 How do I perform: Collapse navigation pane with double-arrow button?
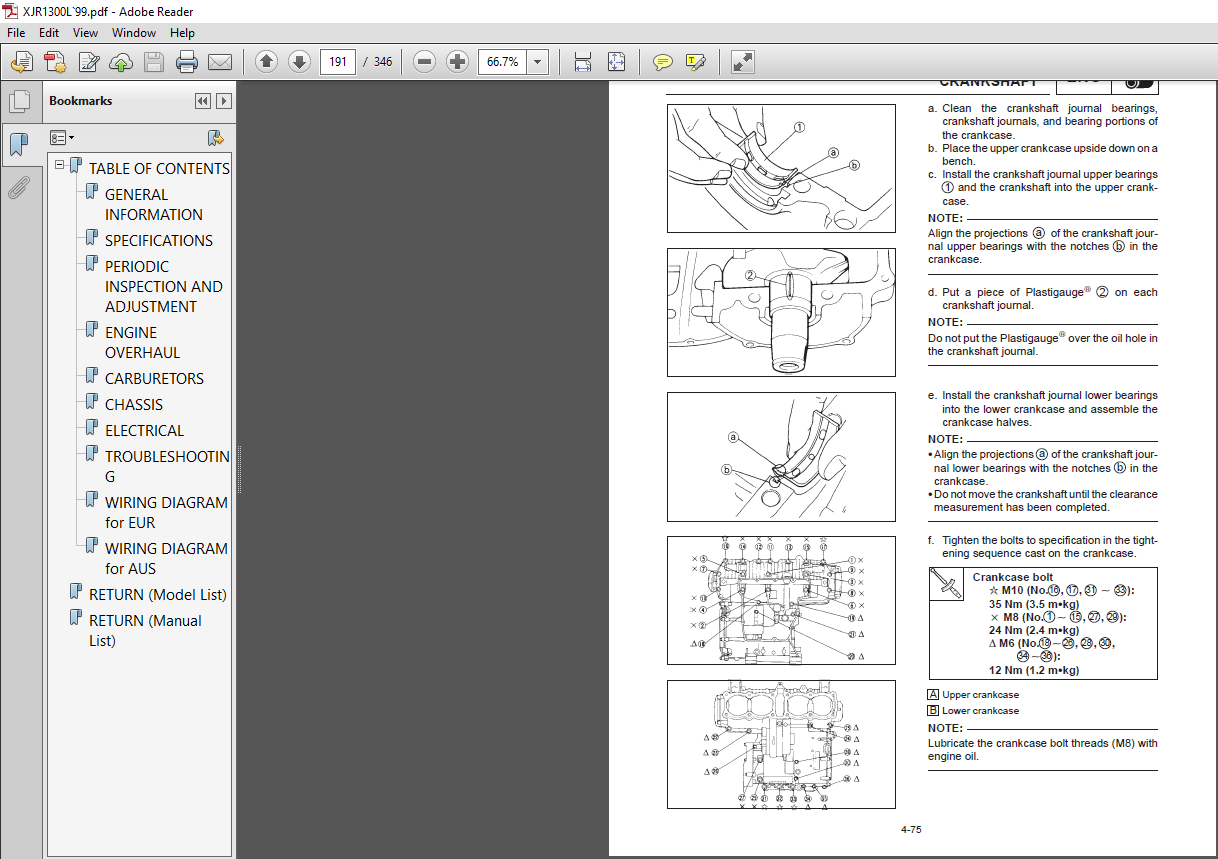(x=203, y=101)
